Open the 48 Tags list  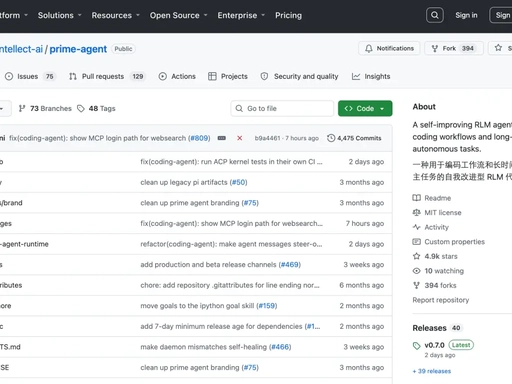pyautogui.click(x=96, y=108)
